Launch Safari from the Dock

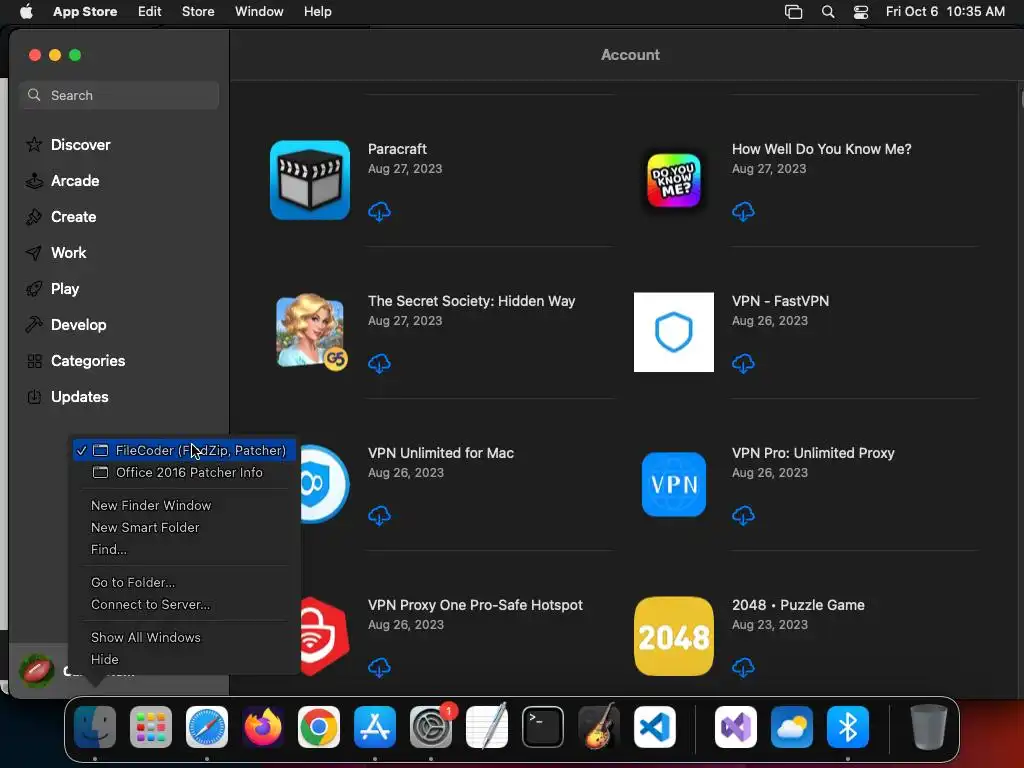point(207,727)
